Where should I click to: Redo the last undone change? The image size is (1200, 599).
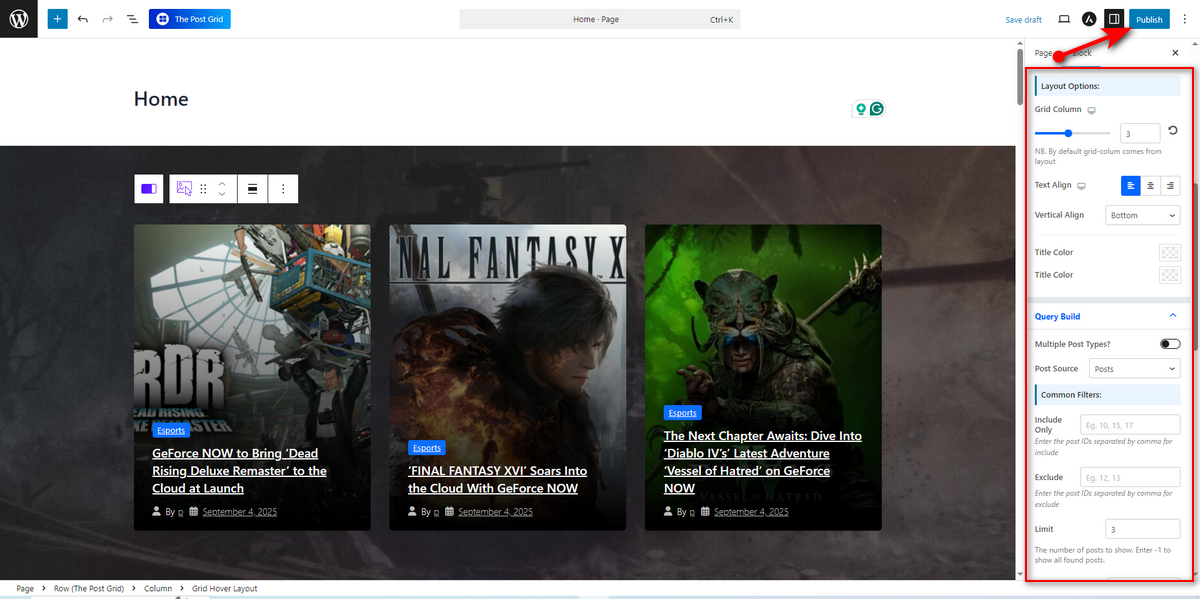tap(107, 19)
